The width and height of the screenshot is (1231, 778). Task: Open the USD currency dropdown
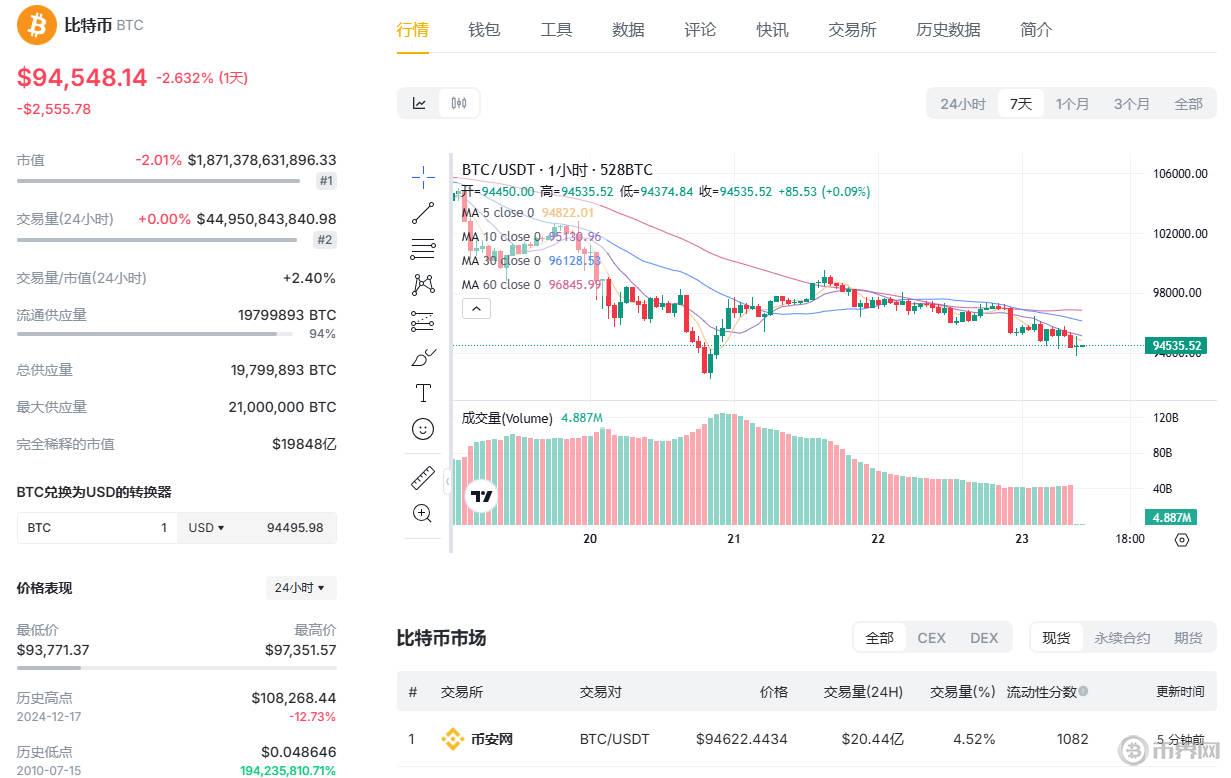(207, 527)
